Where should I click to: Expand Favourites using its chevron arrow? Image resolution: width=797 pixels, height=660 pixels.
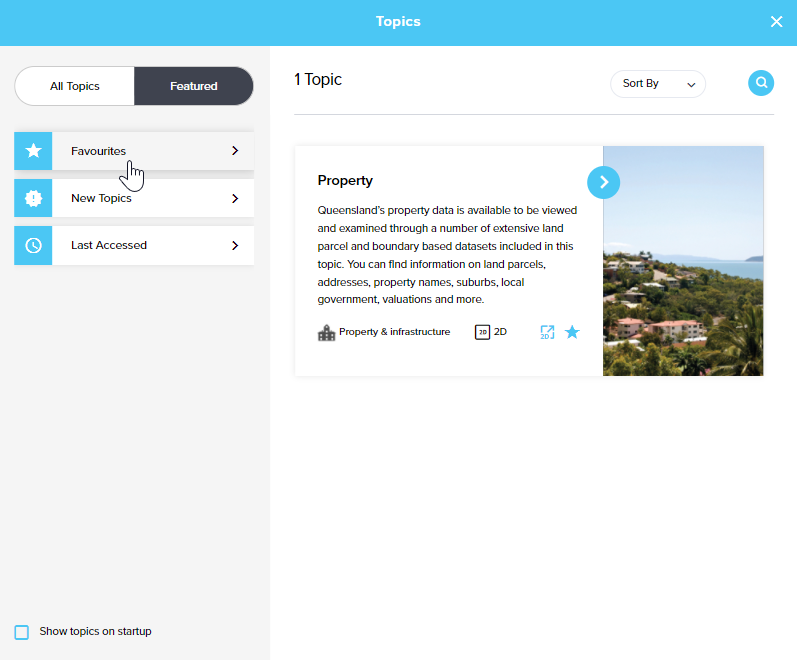(235, 151)
